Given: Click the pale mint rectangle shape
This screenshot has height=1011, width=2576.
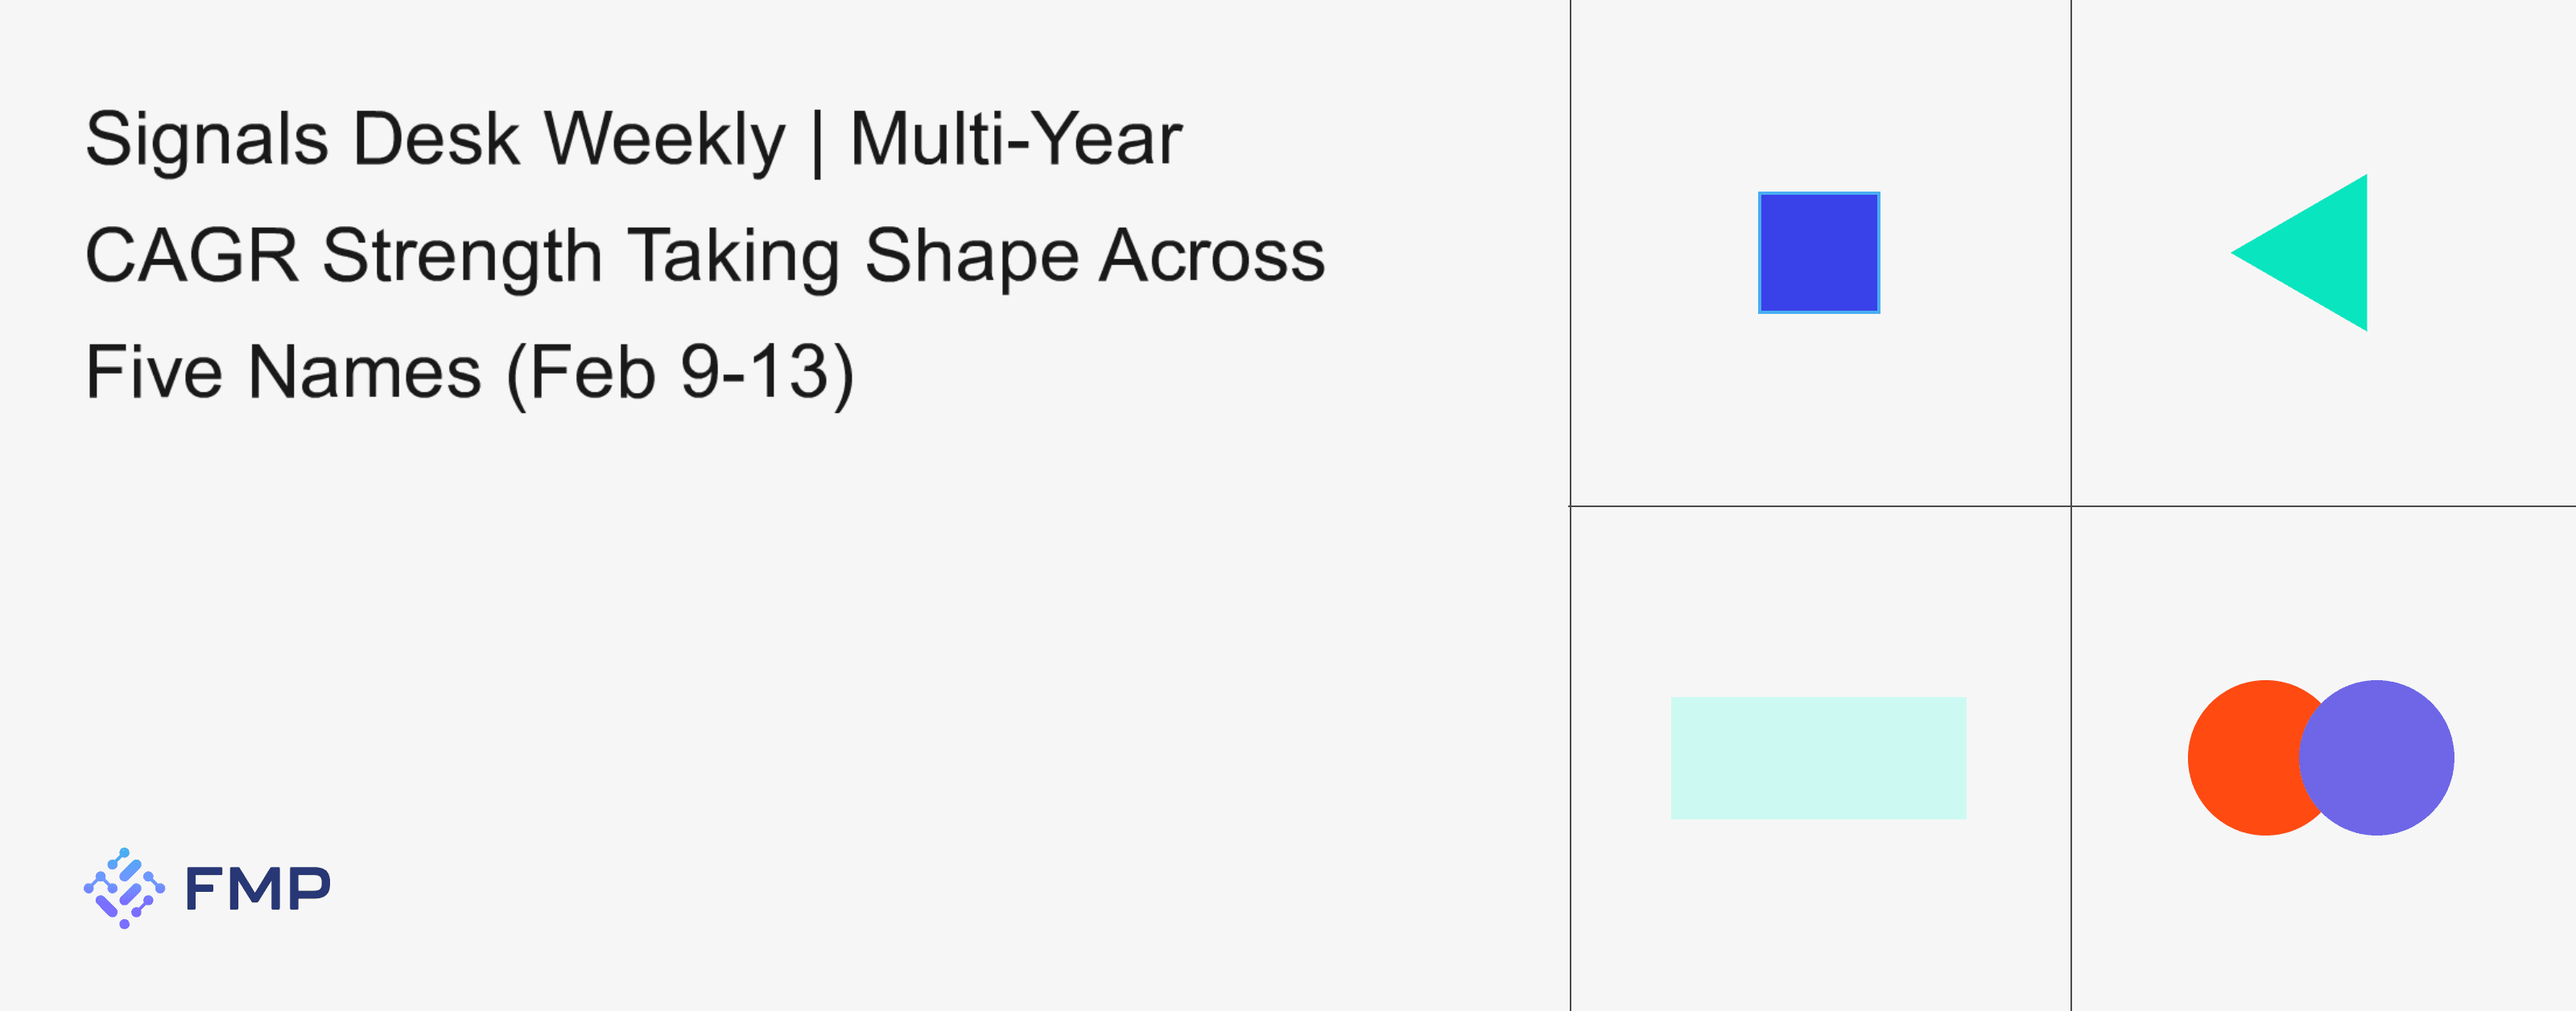Looking at the screenshot, I should [x=1818, y=758].
